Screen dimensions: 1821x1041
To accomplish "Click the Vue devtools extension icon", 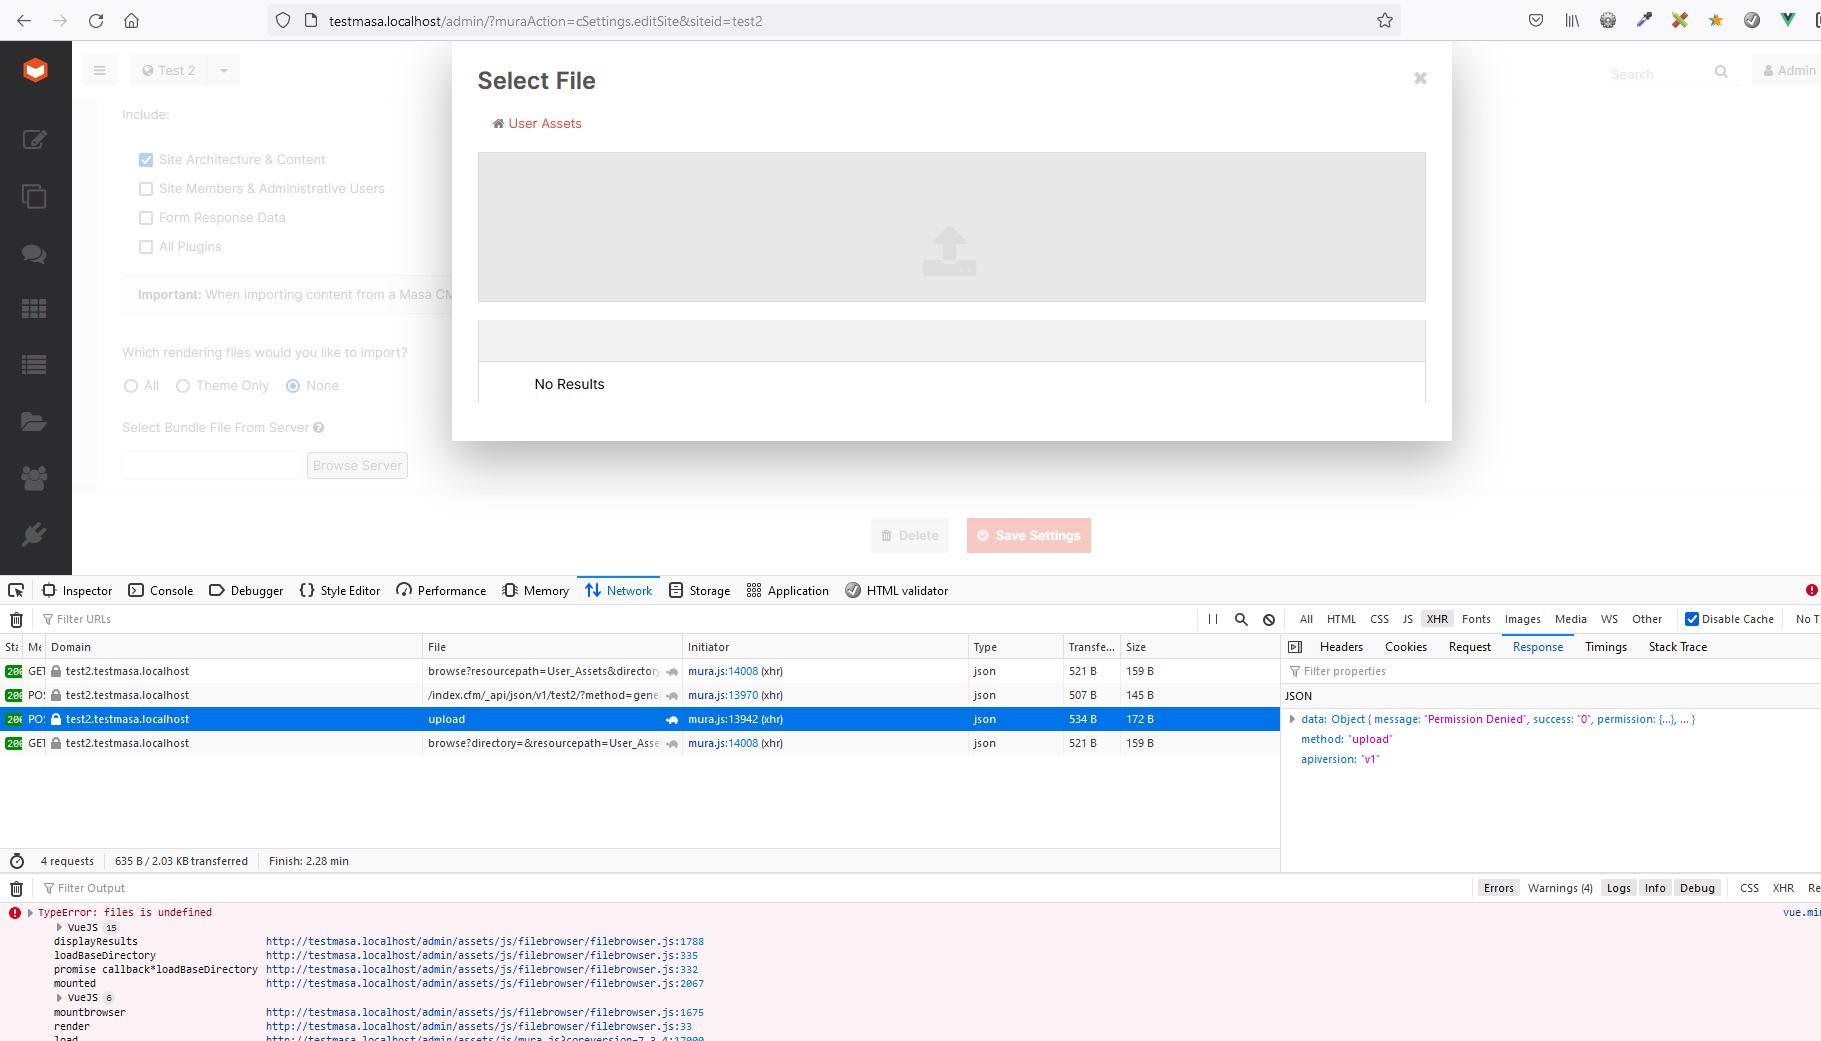I will (x=1788, y=20).
